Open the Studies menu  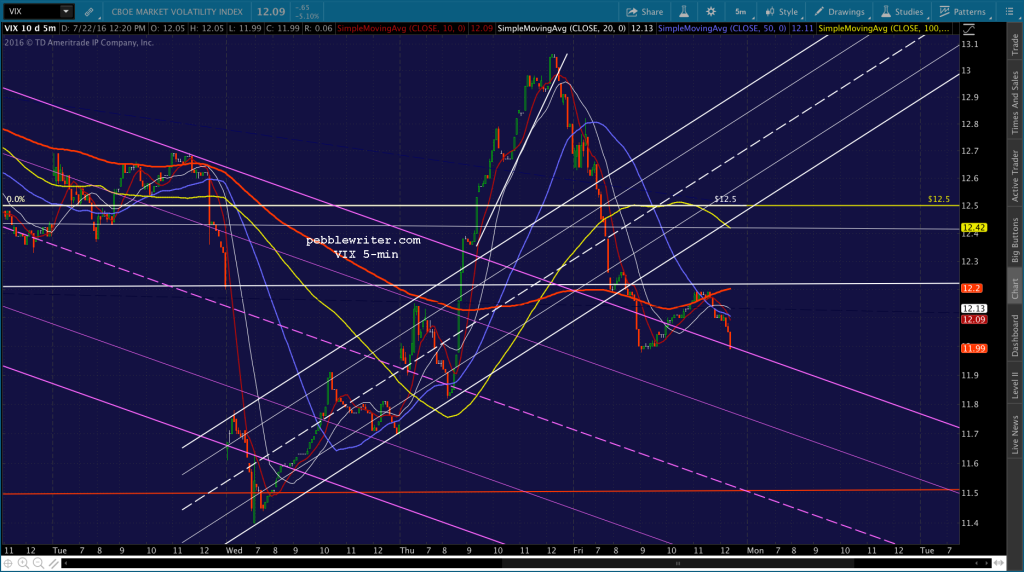point(903,12)
